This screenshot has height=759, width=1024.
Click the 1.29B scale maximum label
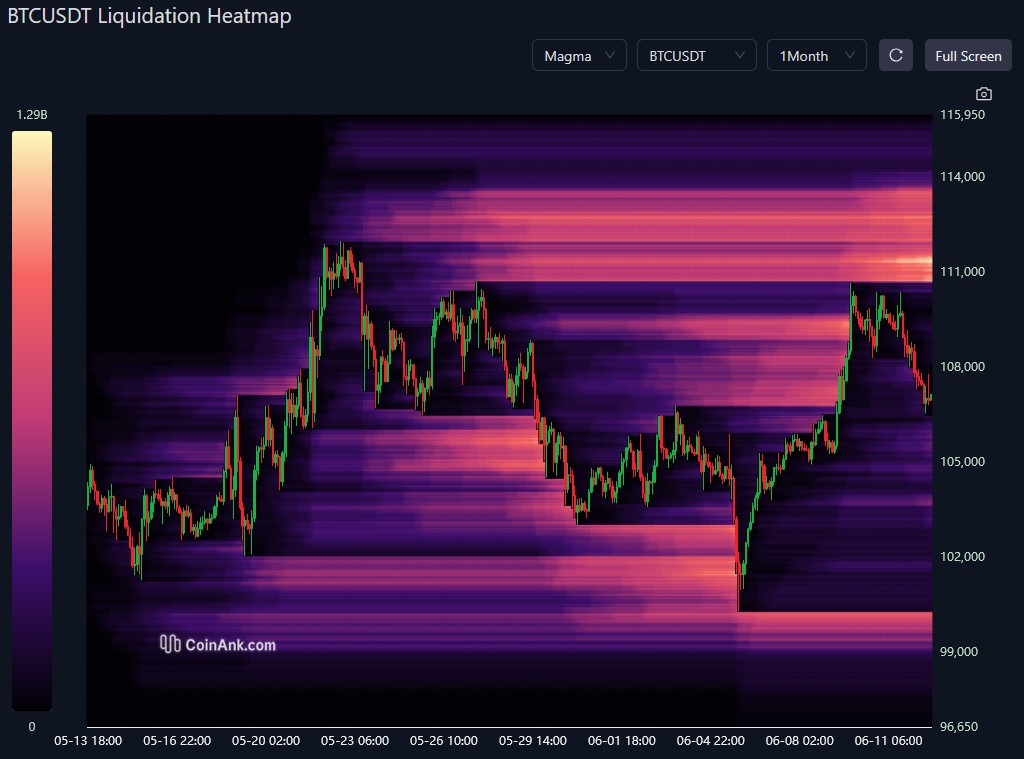tap(32, 115)
